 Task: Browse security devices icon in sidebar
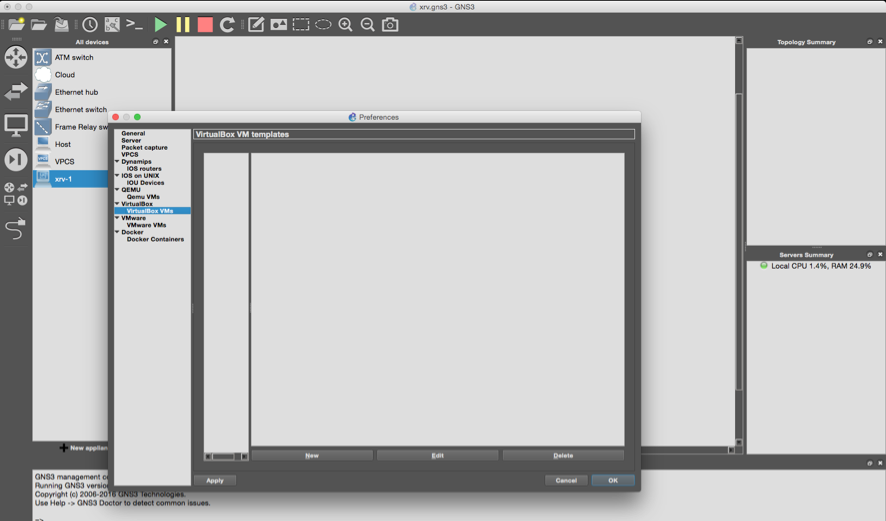pyautogui.click(x=16, y=159)
